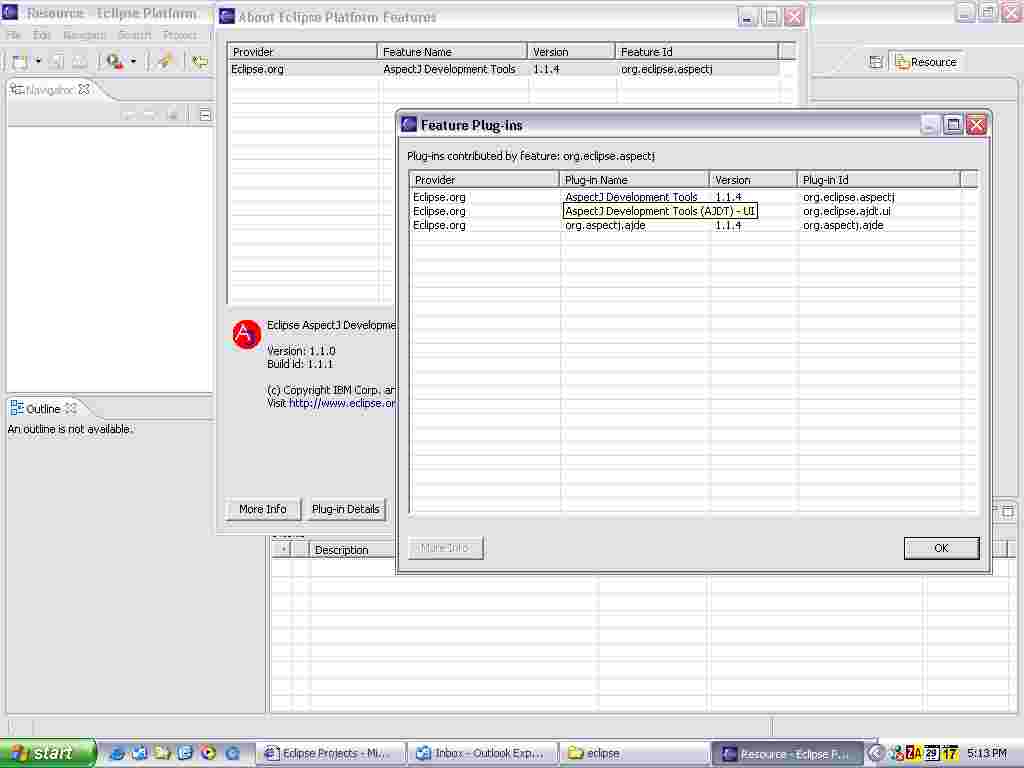This screenshot has height=768, width=1024.
Task: Click Feature Id column header in About Features
Action: 696,52
